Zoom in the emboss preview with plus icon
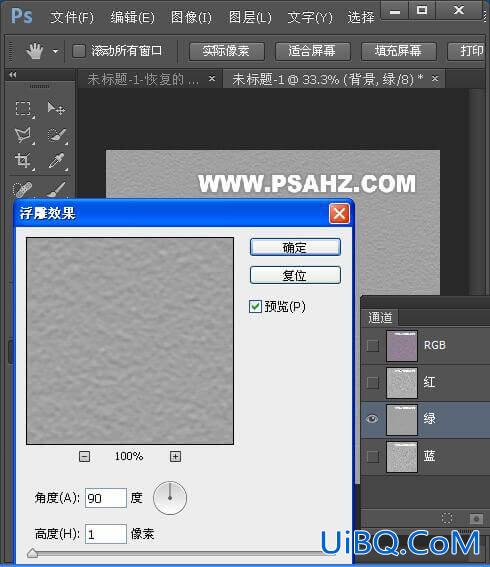490x567 pixels. (175, 456)
